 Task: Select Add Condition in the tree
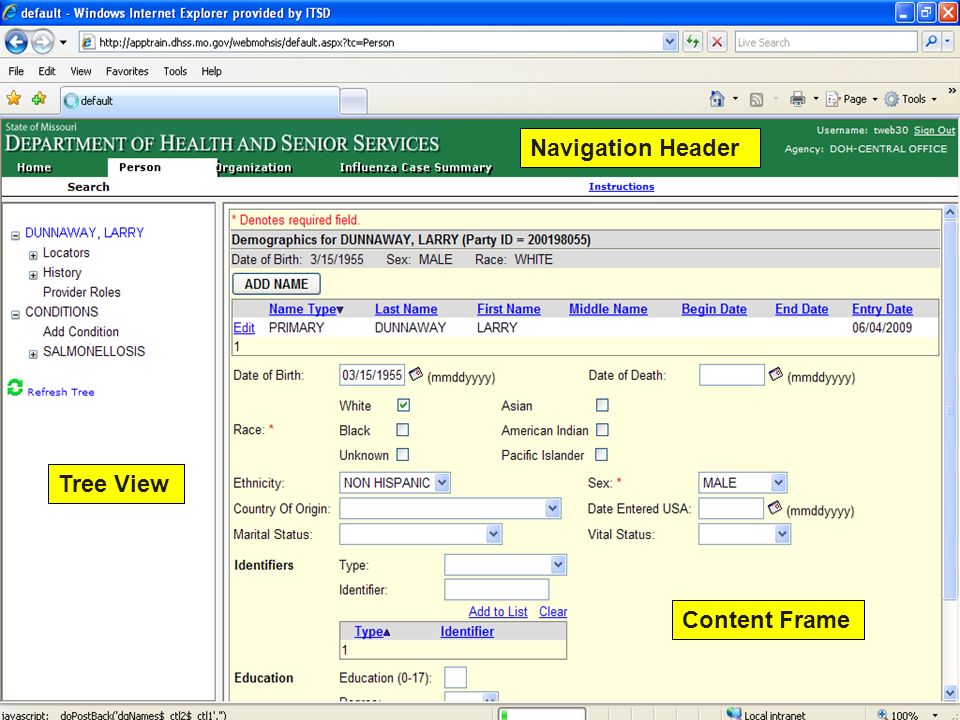[81, 332]
